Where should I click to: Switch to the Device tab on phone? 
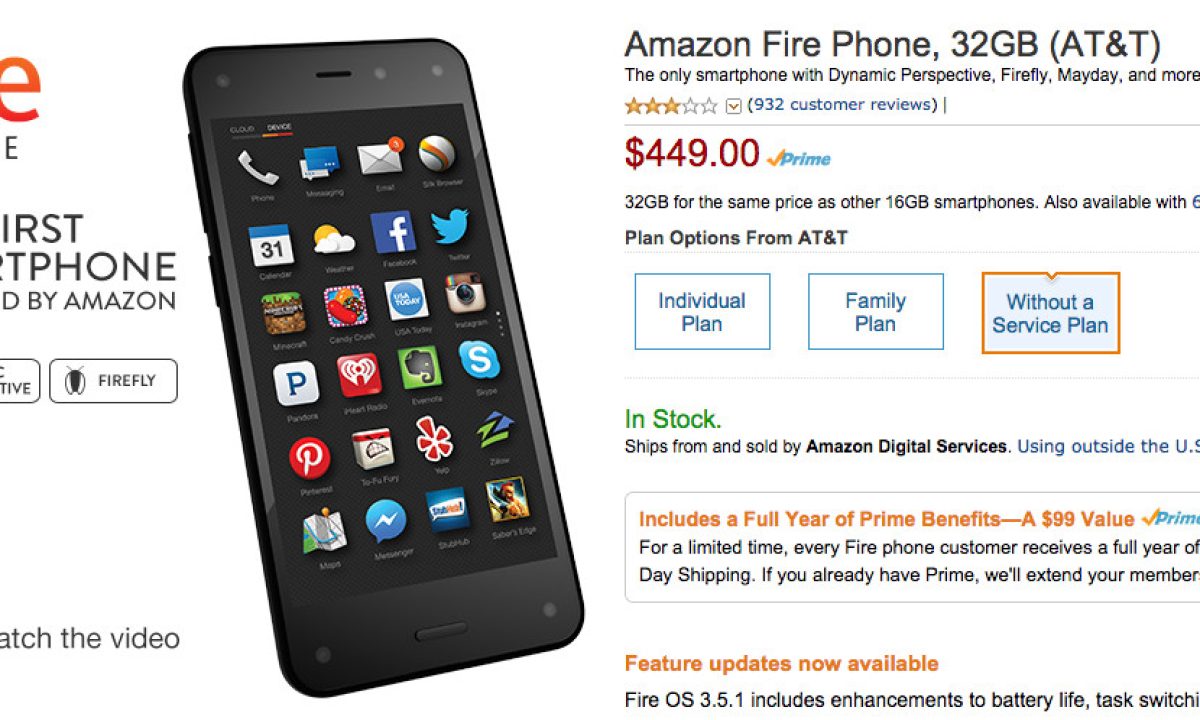click(278, 127)
